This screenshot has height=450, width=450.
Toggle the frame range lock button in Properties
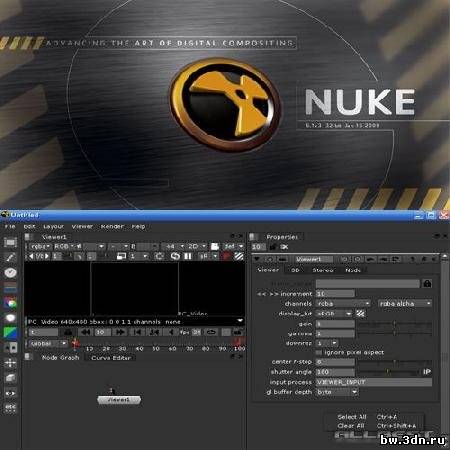click(x=427, y=284)
